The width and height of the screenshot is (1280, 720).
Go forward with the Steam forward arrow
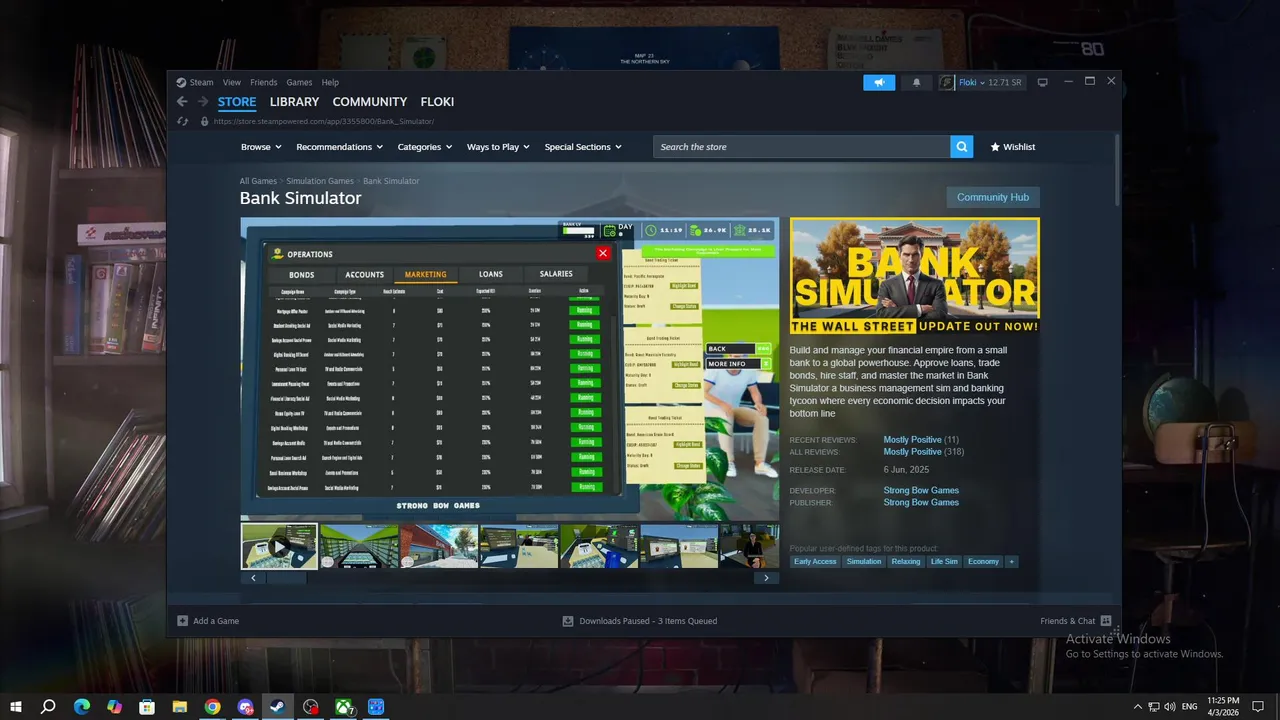point(203,102)
